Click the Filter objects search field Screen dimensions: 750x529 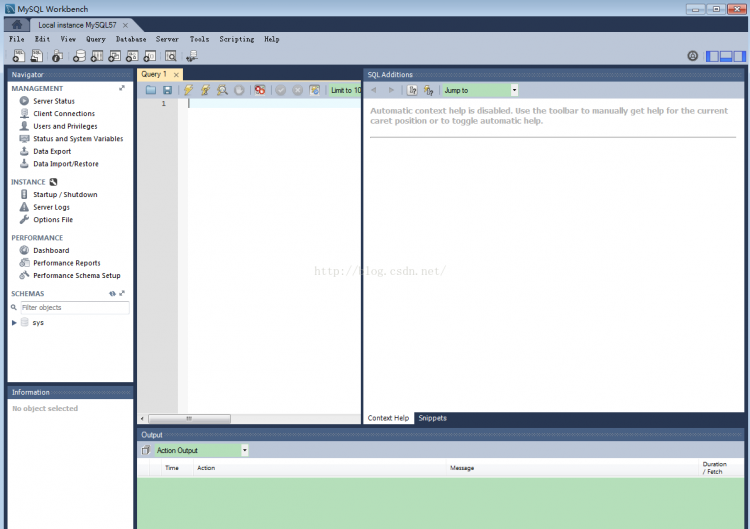click(x=75, y=308)
